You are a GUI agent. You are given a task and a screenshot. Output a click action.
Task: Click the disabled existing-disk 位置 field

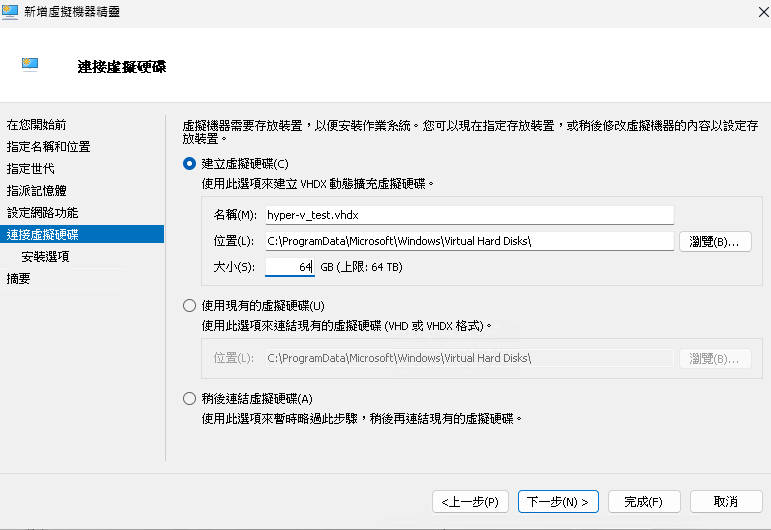(x=470, y=358)
